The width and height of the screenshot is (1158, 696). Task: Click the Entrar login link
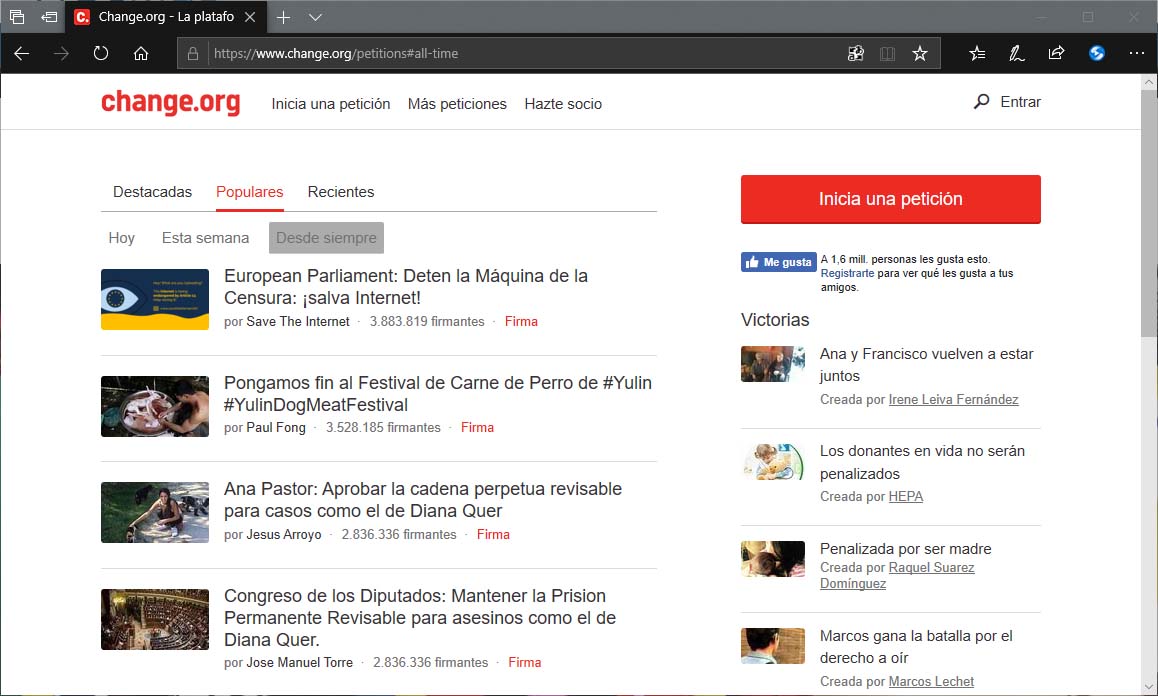point(1021,102)
